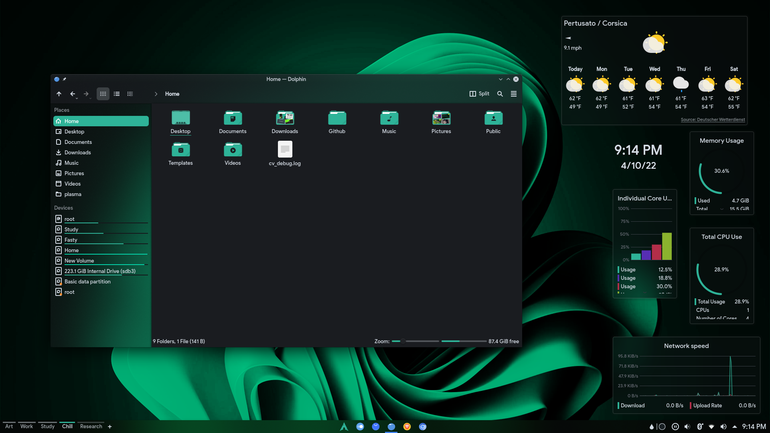
Task: Open New Volume device in sidebar
Action: pyautogui.click(x=101, y=261)
